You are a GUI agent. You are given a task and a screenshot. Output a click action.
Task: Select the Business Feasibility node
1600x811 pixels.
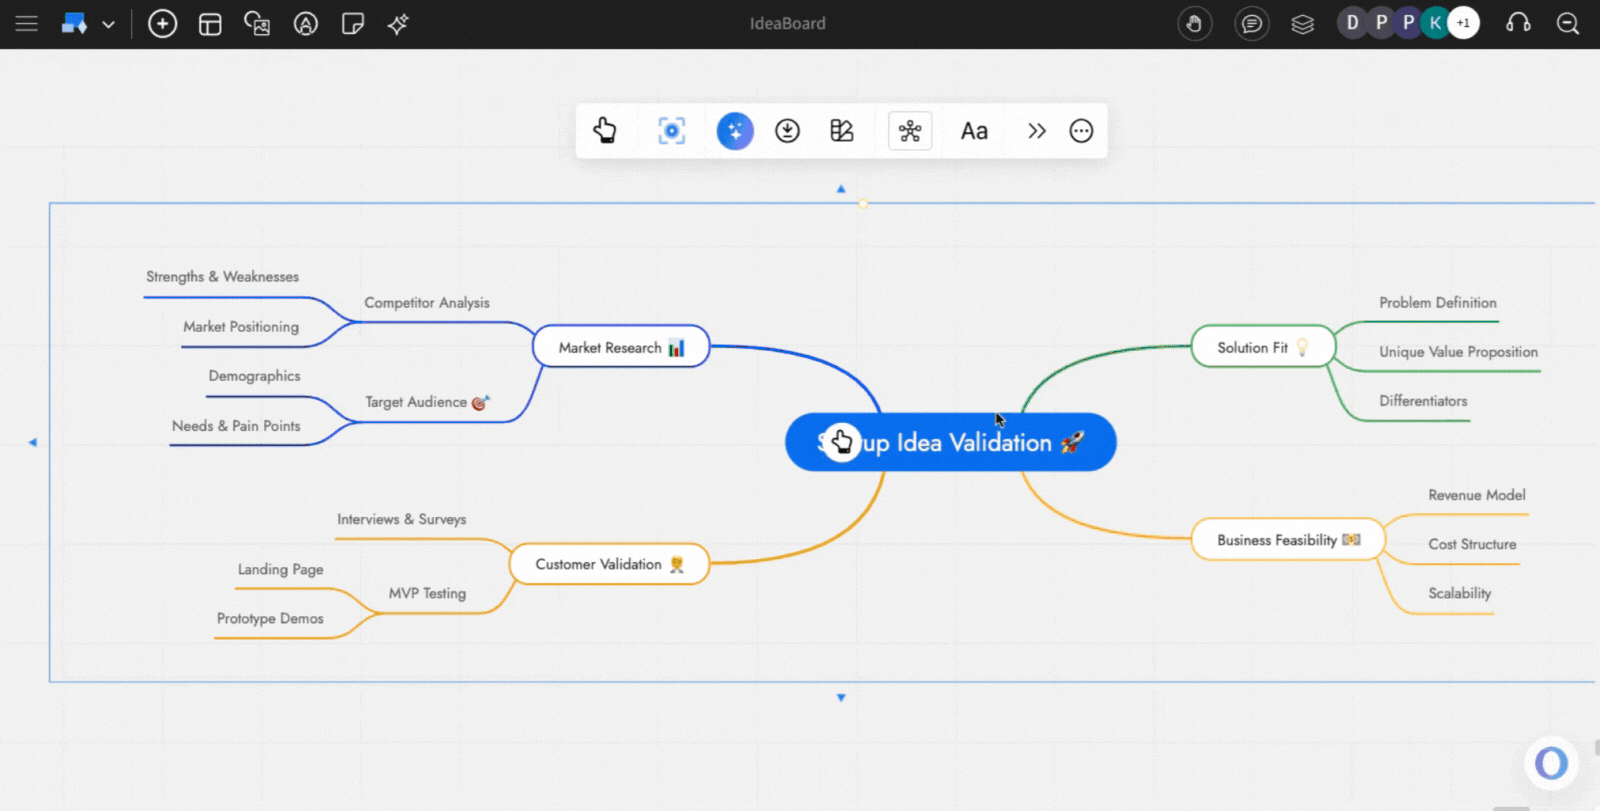click(1288, 540)
